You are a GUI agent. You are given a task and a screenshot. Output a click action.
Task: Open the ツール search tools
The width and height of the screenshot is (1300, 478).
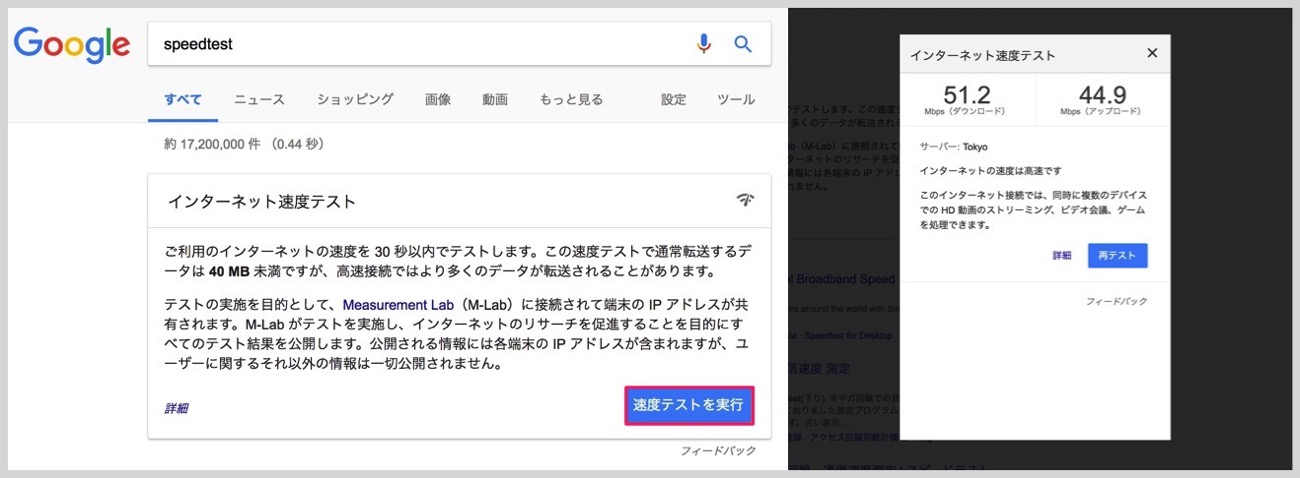(x=736, y=99)
